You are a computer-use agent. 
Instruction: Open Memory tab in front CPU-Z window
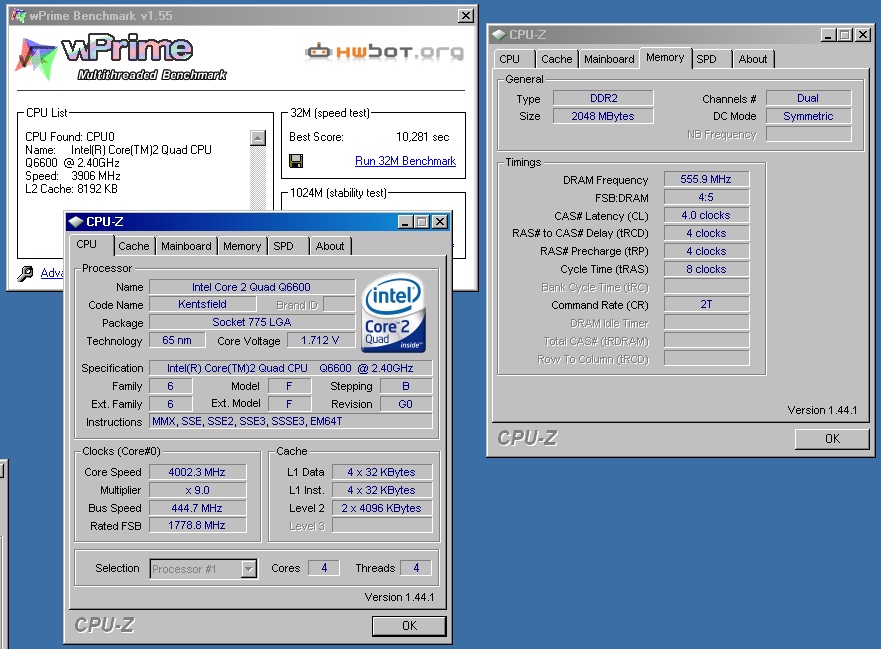coord(242,246)
